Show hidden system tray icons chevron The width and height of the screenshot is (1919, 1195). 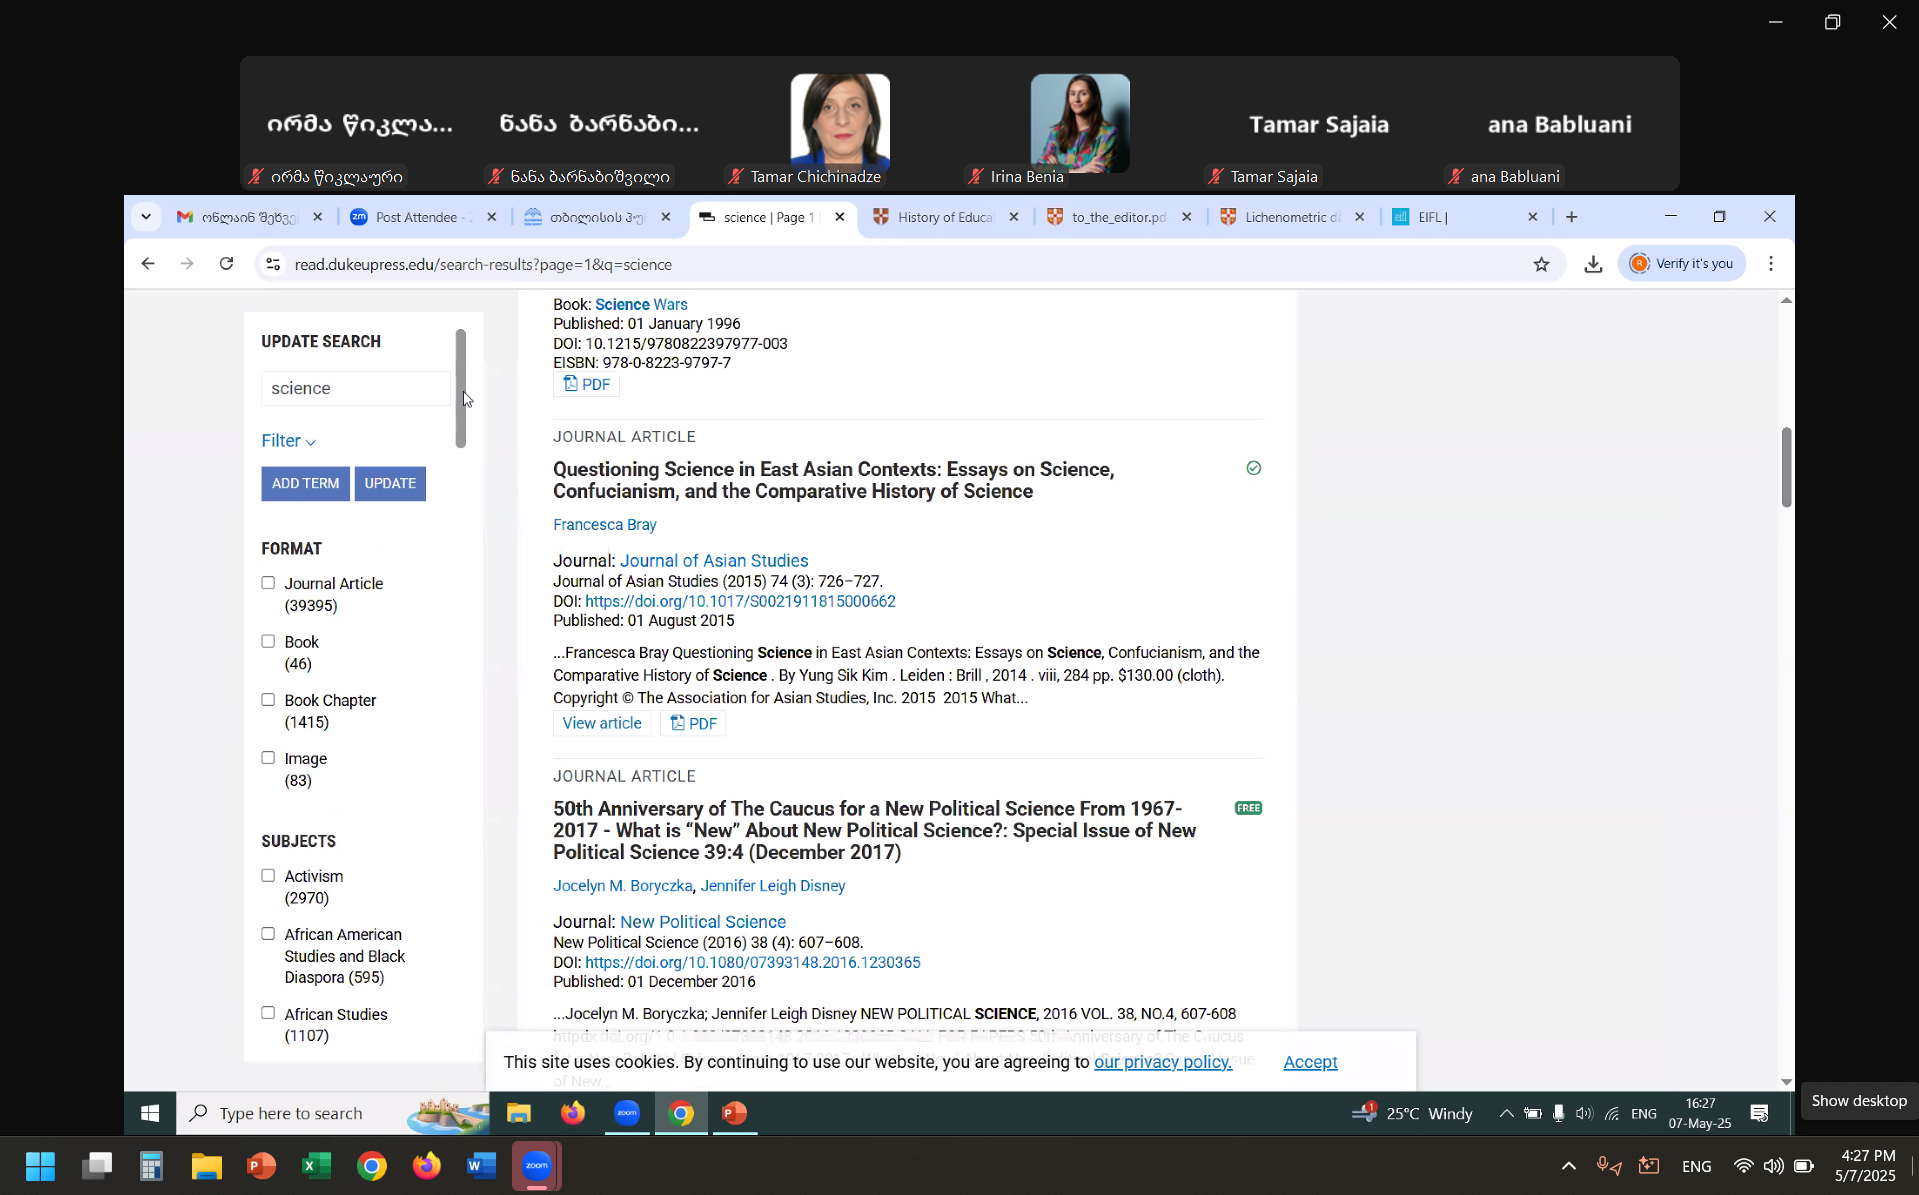(x=1568, y=1166)
